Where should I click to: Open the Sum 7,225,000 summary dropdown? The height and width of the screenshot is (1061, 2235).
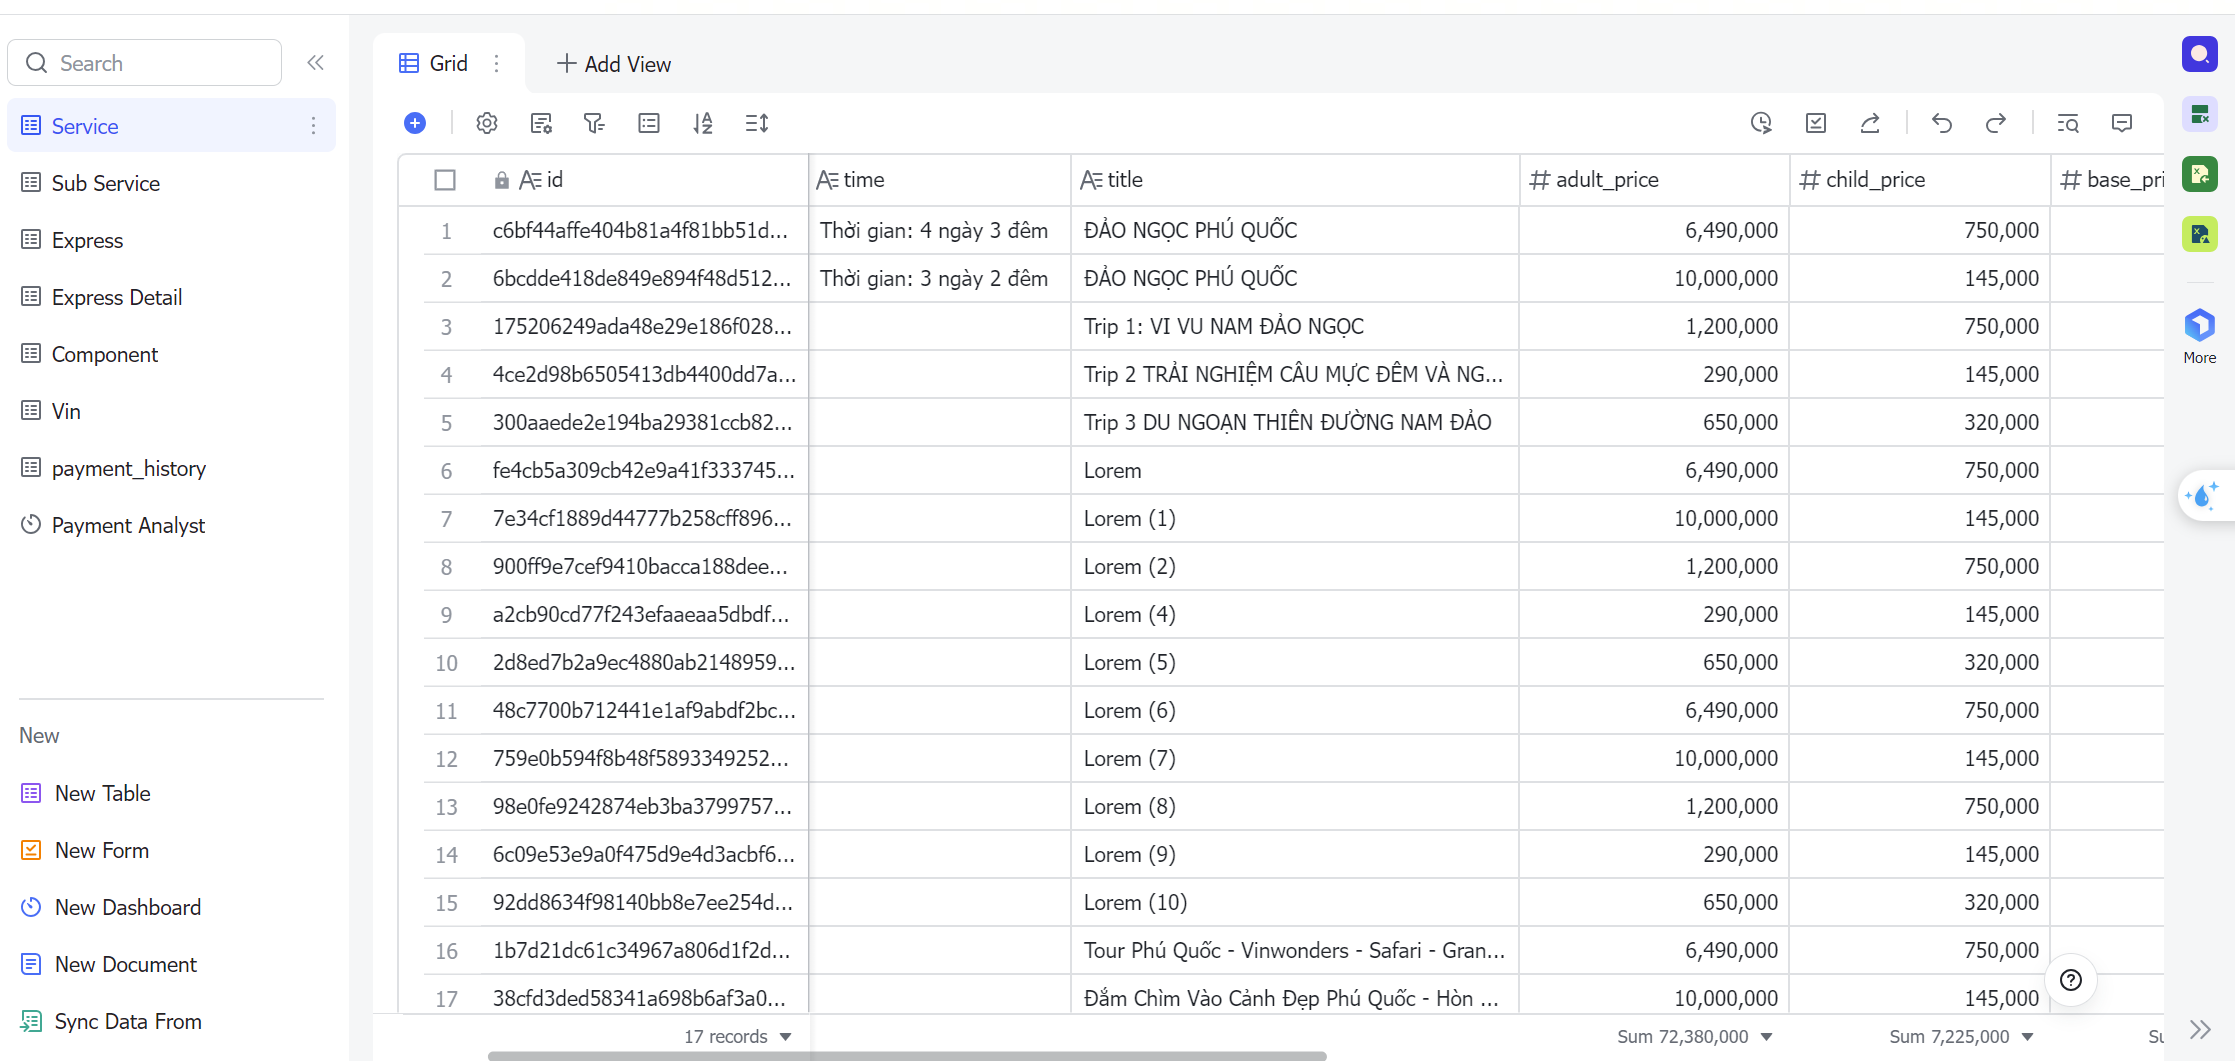1961,1037
